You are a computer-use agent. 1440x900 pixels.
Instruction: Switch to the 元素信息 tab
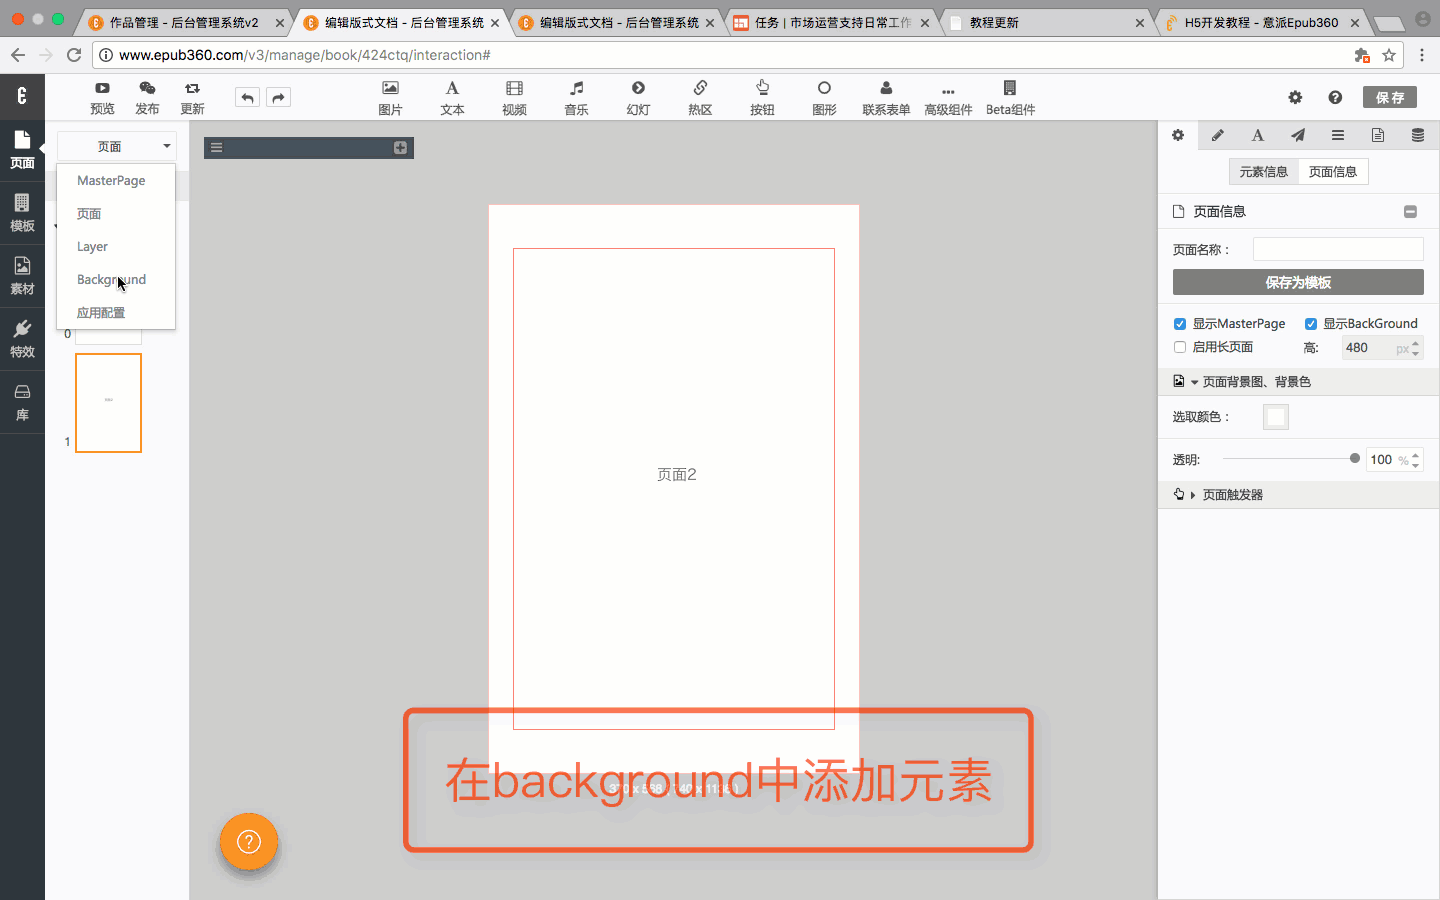[1263, 172]
